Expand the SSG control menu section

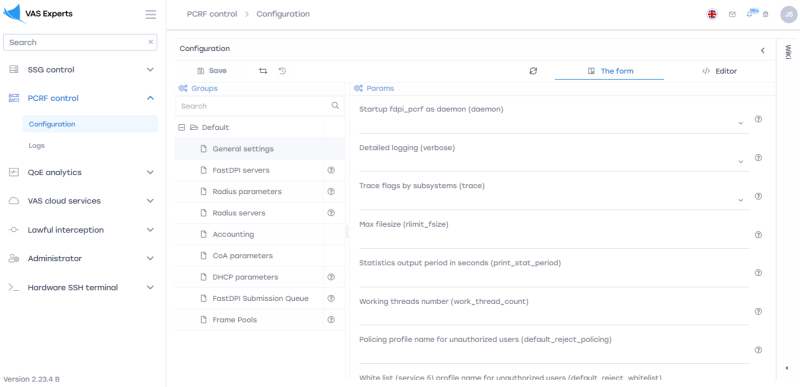click(83, 69)
